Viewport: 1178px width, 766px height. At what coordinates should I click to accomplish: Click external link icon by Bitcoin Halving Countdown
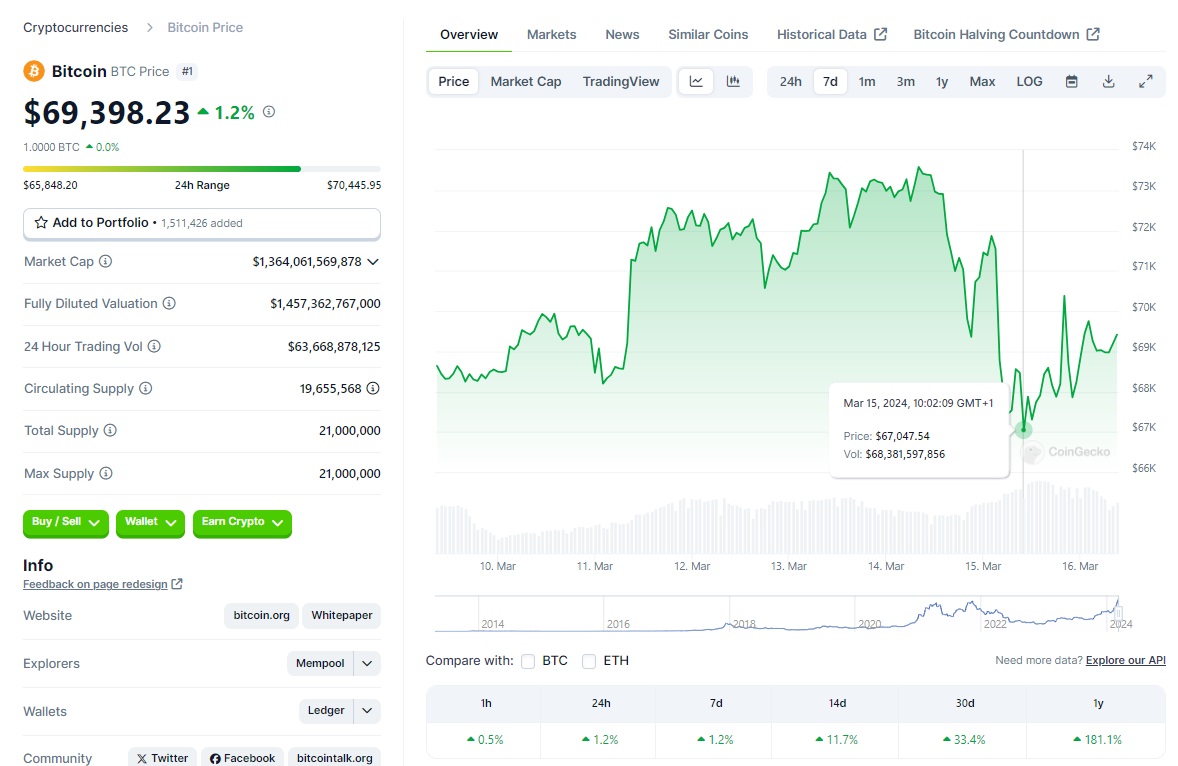click(x=1093, y=34)
